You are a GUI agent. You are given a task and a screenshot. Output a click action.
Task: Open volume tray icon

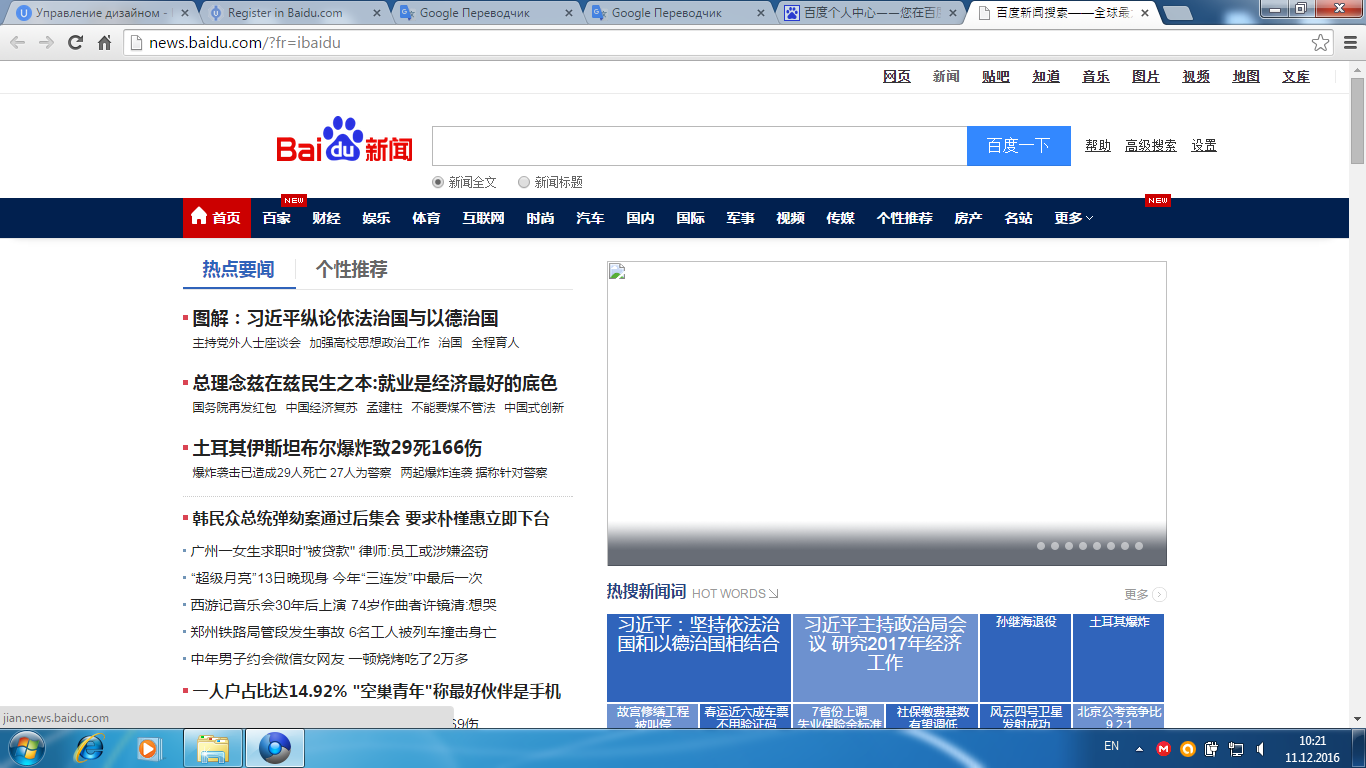[1260, 748]
